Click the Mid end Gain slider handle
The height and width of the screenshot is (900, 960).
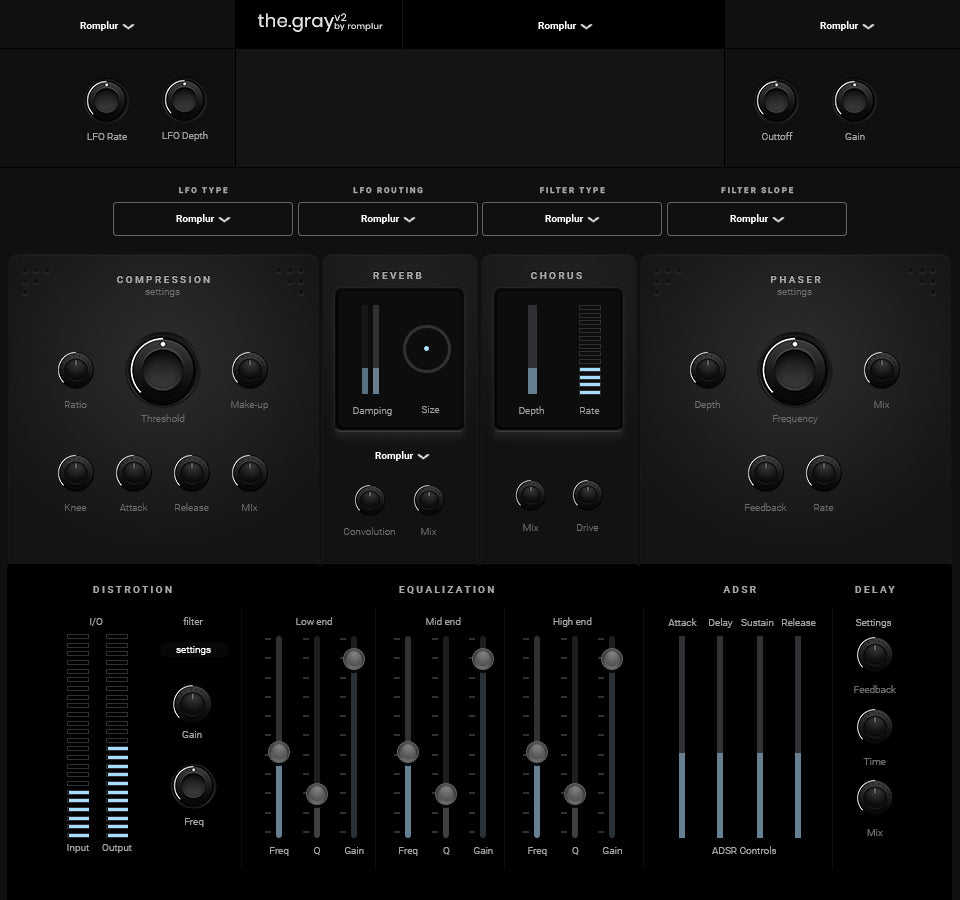click(x=483, y=659)
